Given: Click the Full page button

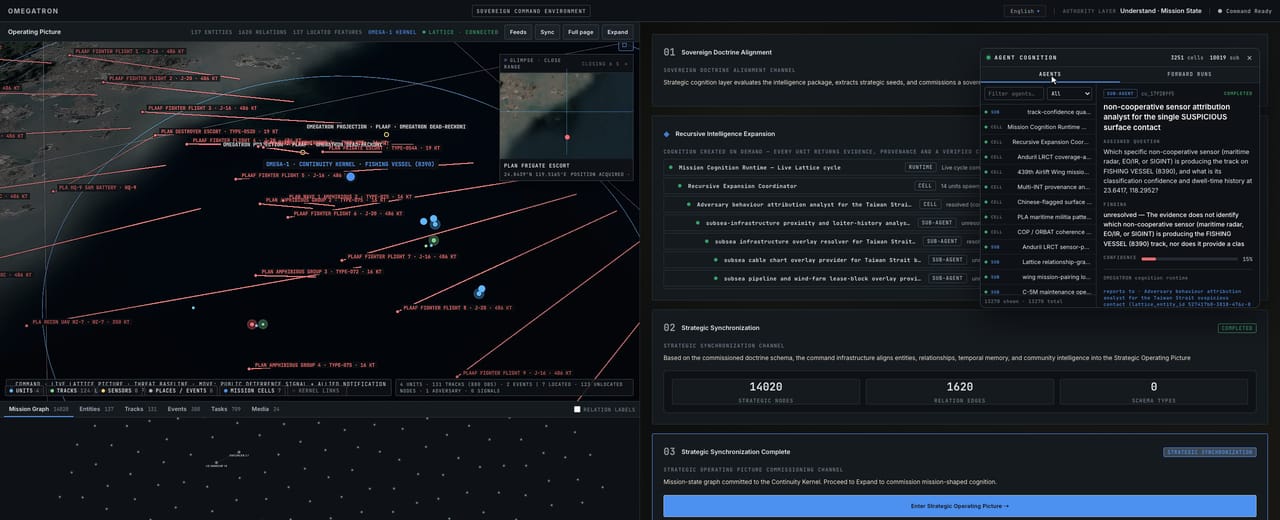Looking at the screenshot, I should (x=581, y=32).
